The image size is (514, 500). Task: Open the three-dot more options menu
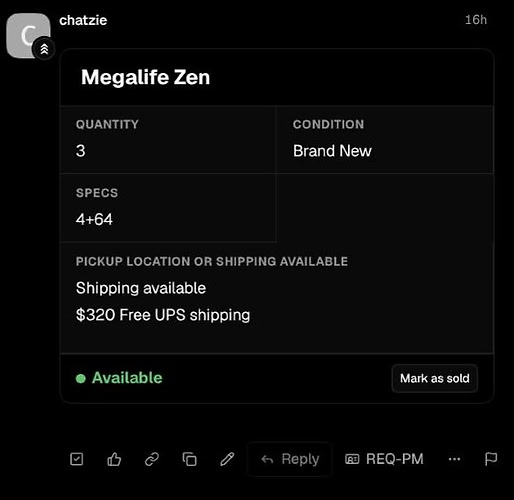[454, 459]
